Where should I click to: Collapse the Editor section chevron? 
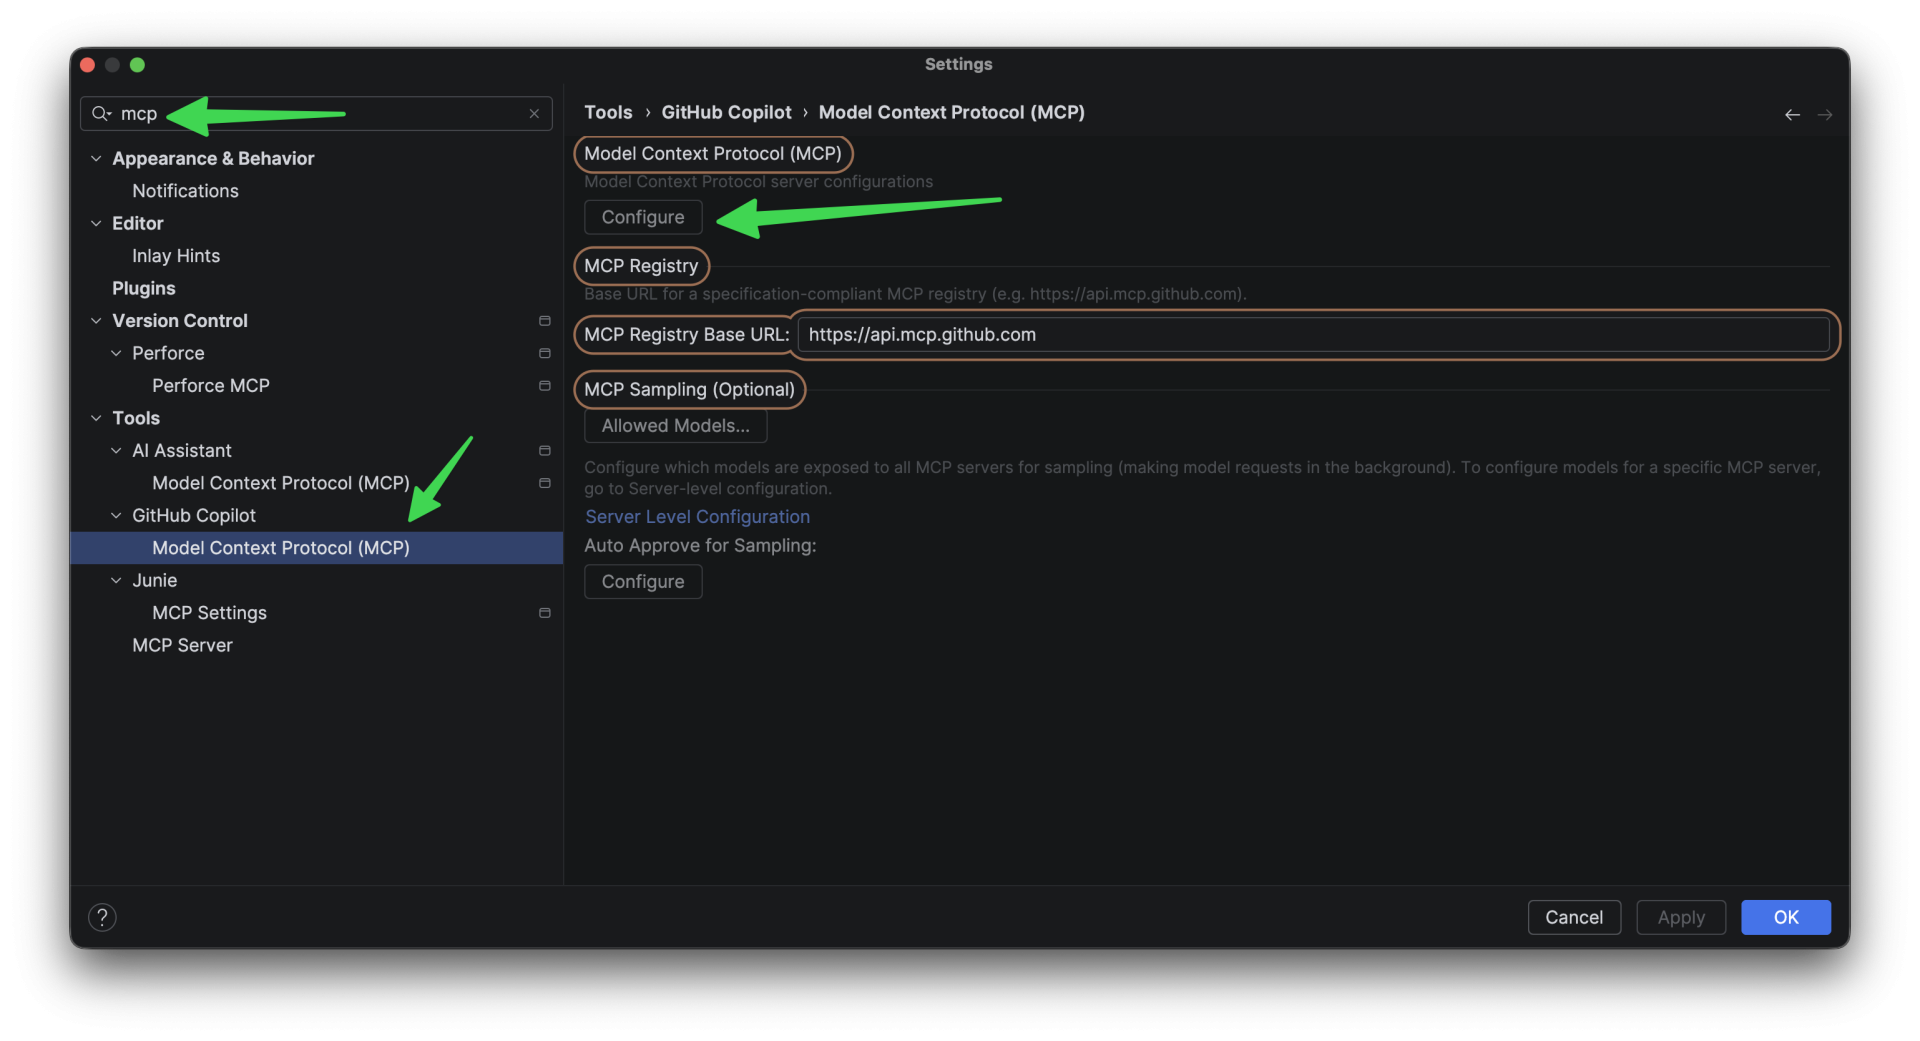pyautogui.click(x=95, y=223)
